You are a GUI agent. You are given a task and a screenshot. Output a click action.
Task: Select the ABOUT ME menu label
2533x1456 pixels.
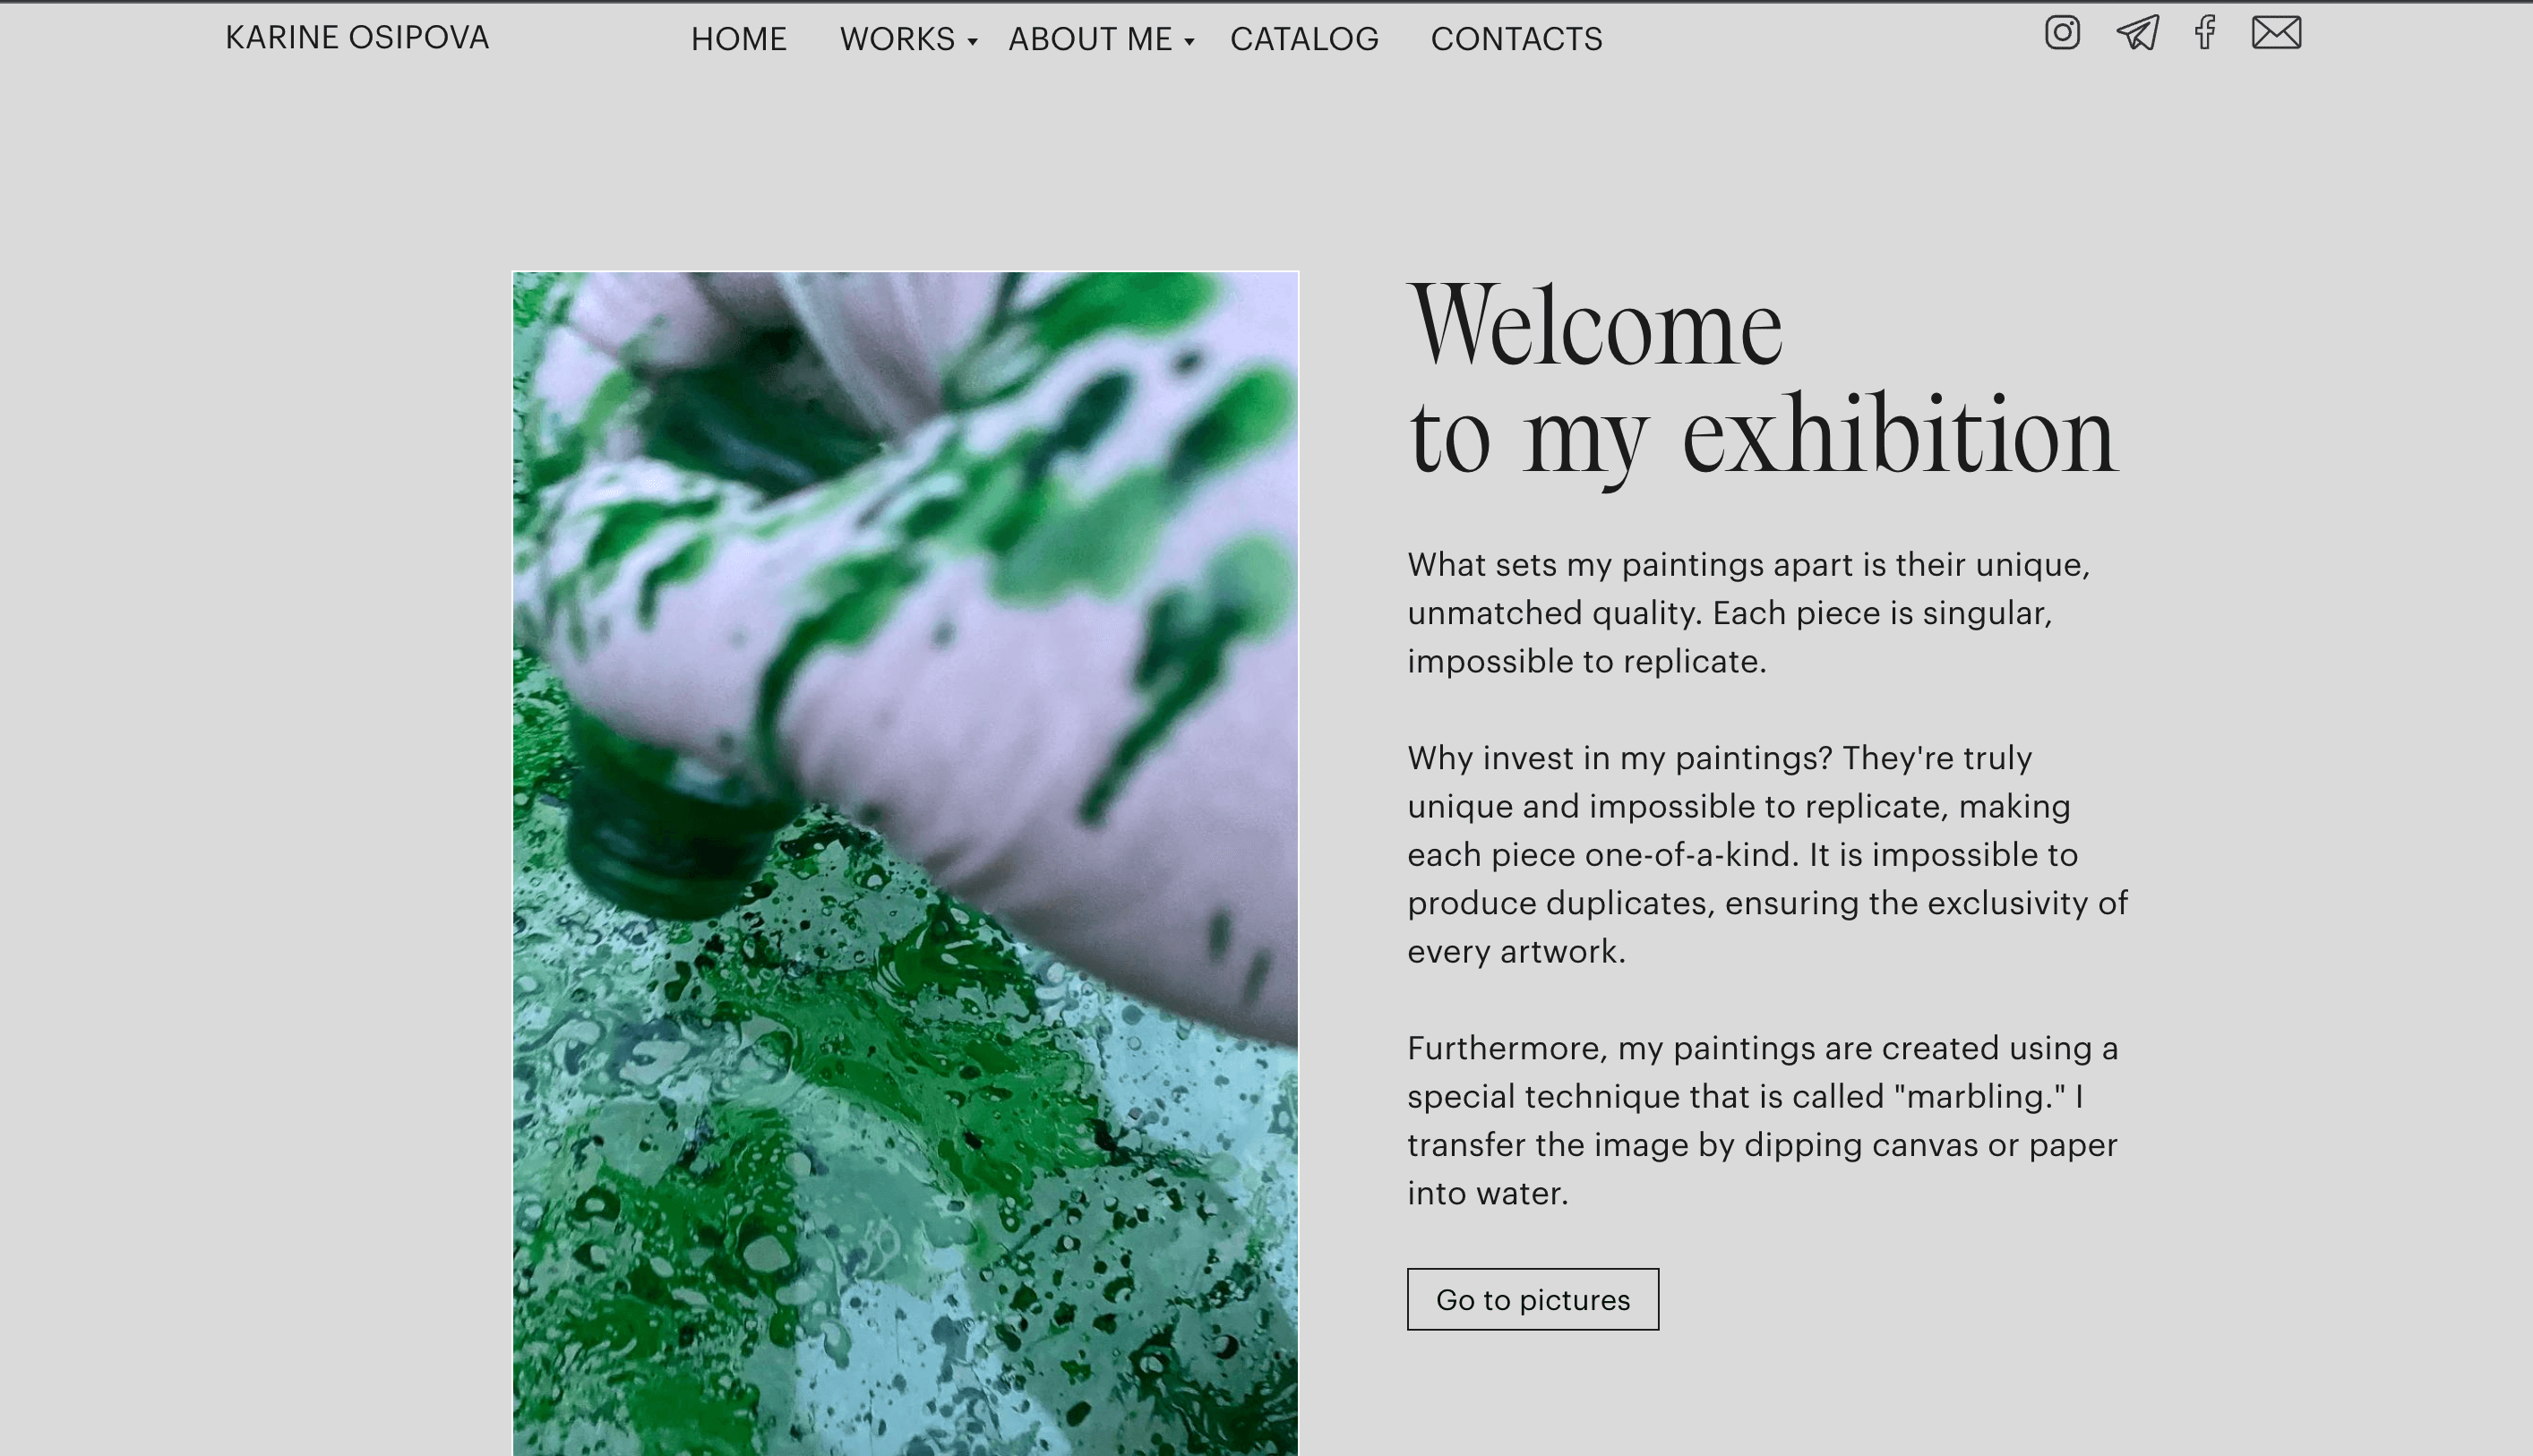pyautogui.click(x=1090, y=39)
